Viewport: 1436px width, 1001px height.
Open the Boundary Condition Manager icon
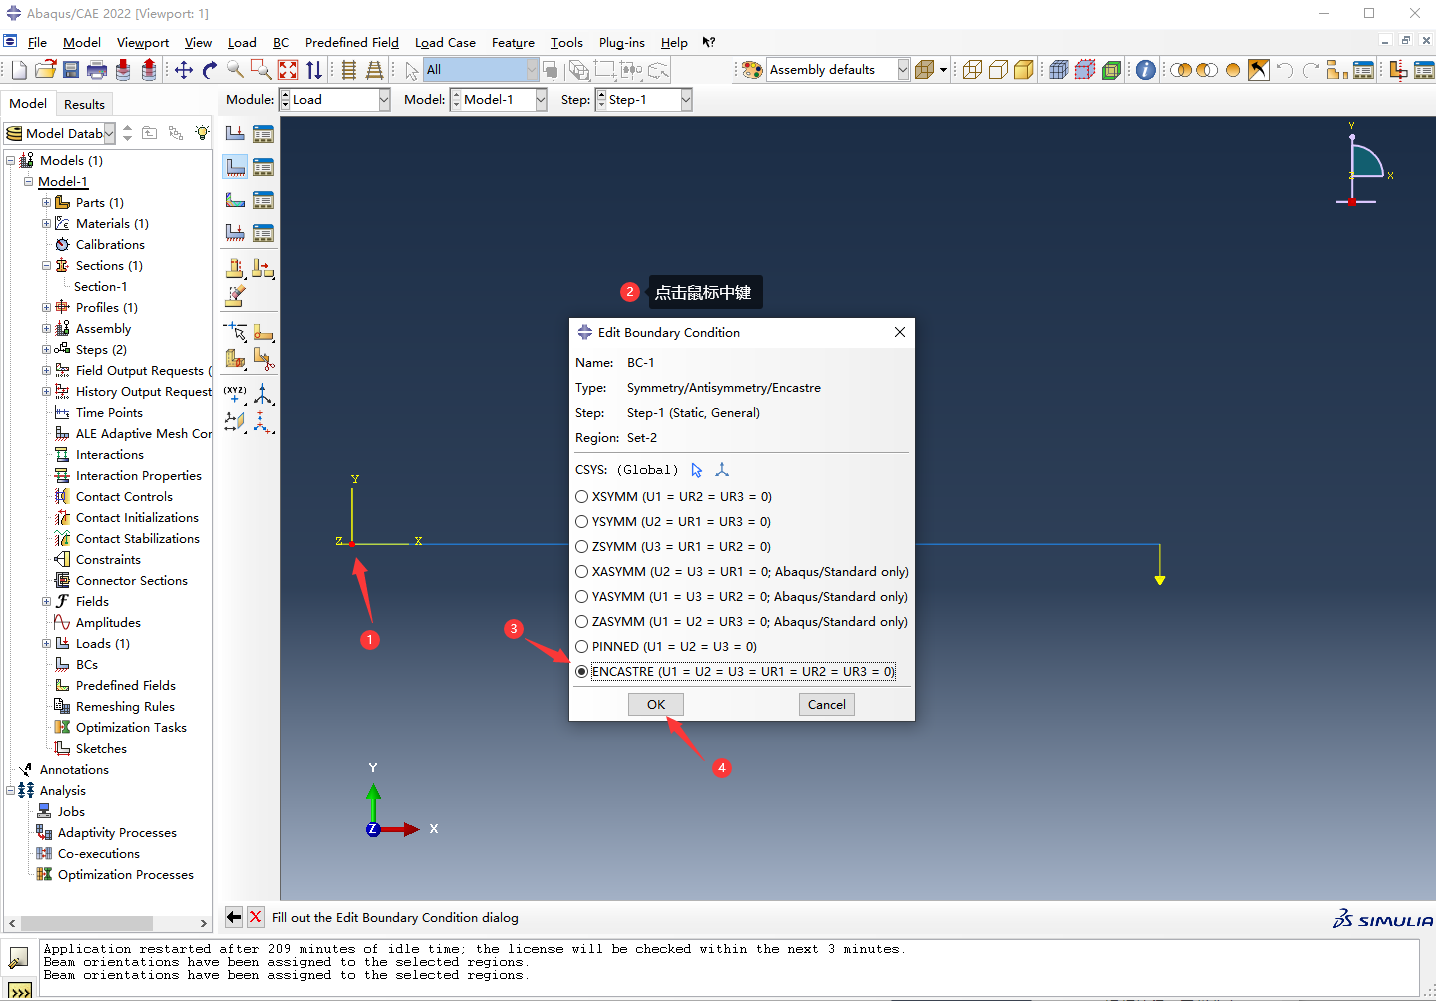[x=263, y=167]
